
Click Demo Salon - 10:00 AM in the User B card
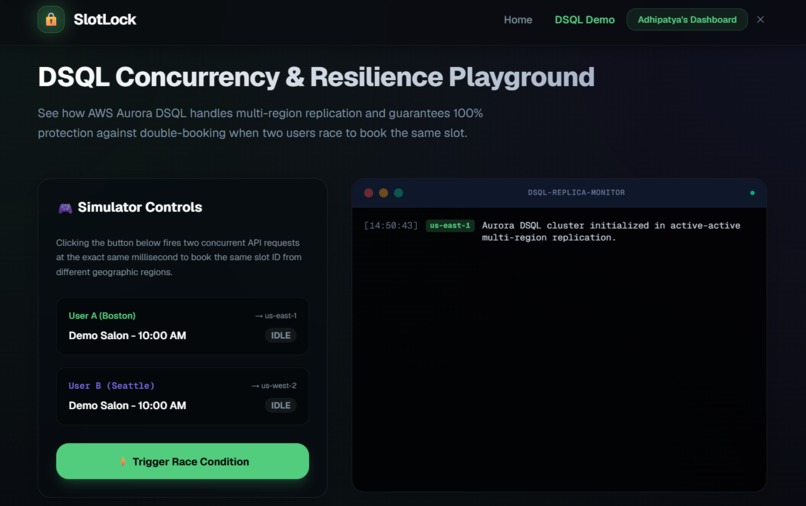tap(127, 405)
